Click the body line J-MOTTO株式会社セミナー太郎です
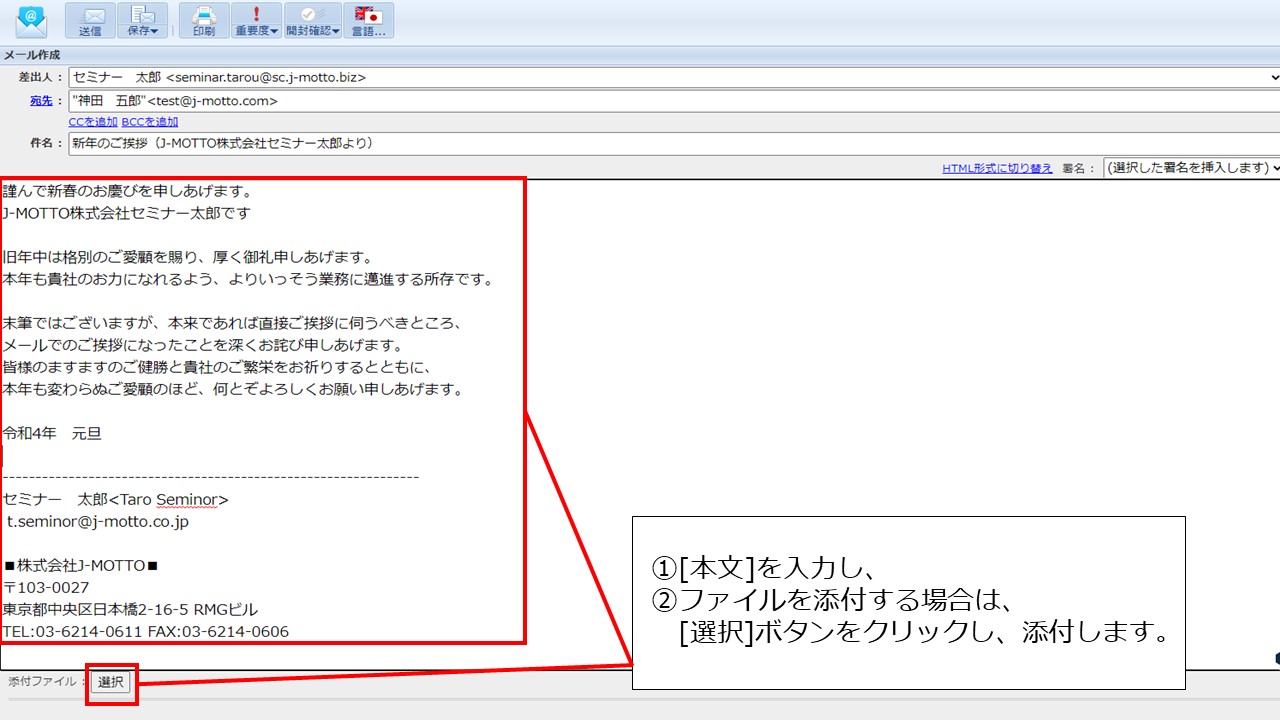The width and height of the screenshot is (1280, 720). (126, 213)
